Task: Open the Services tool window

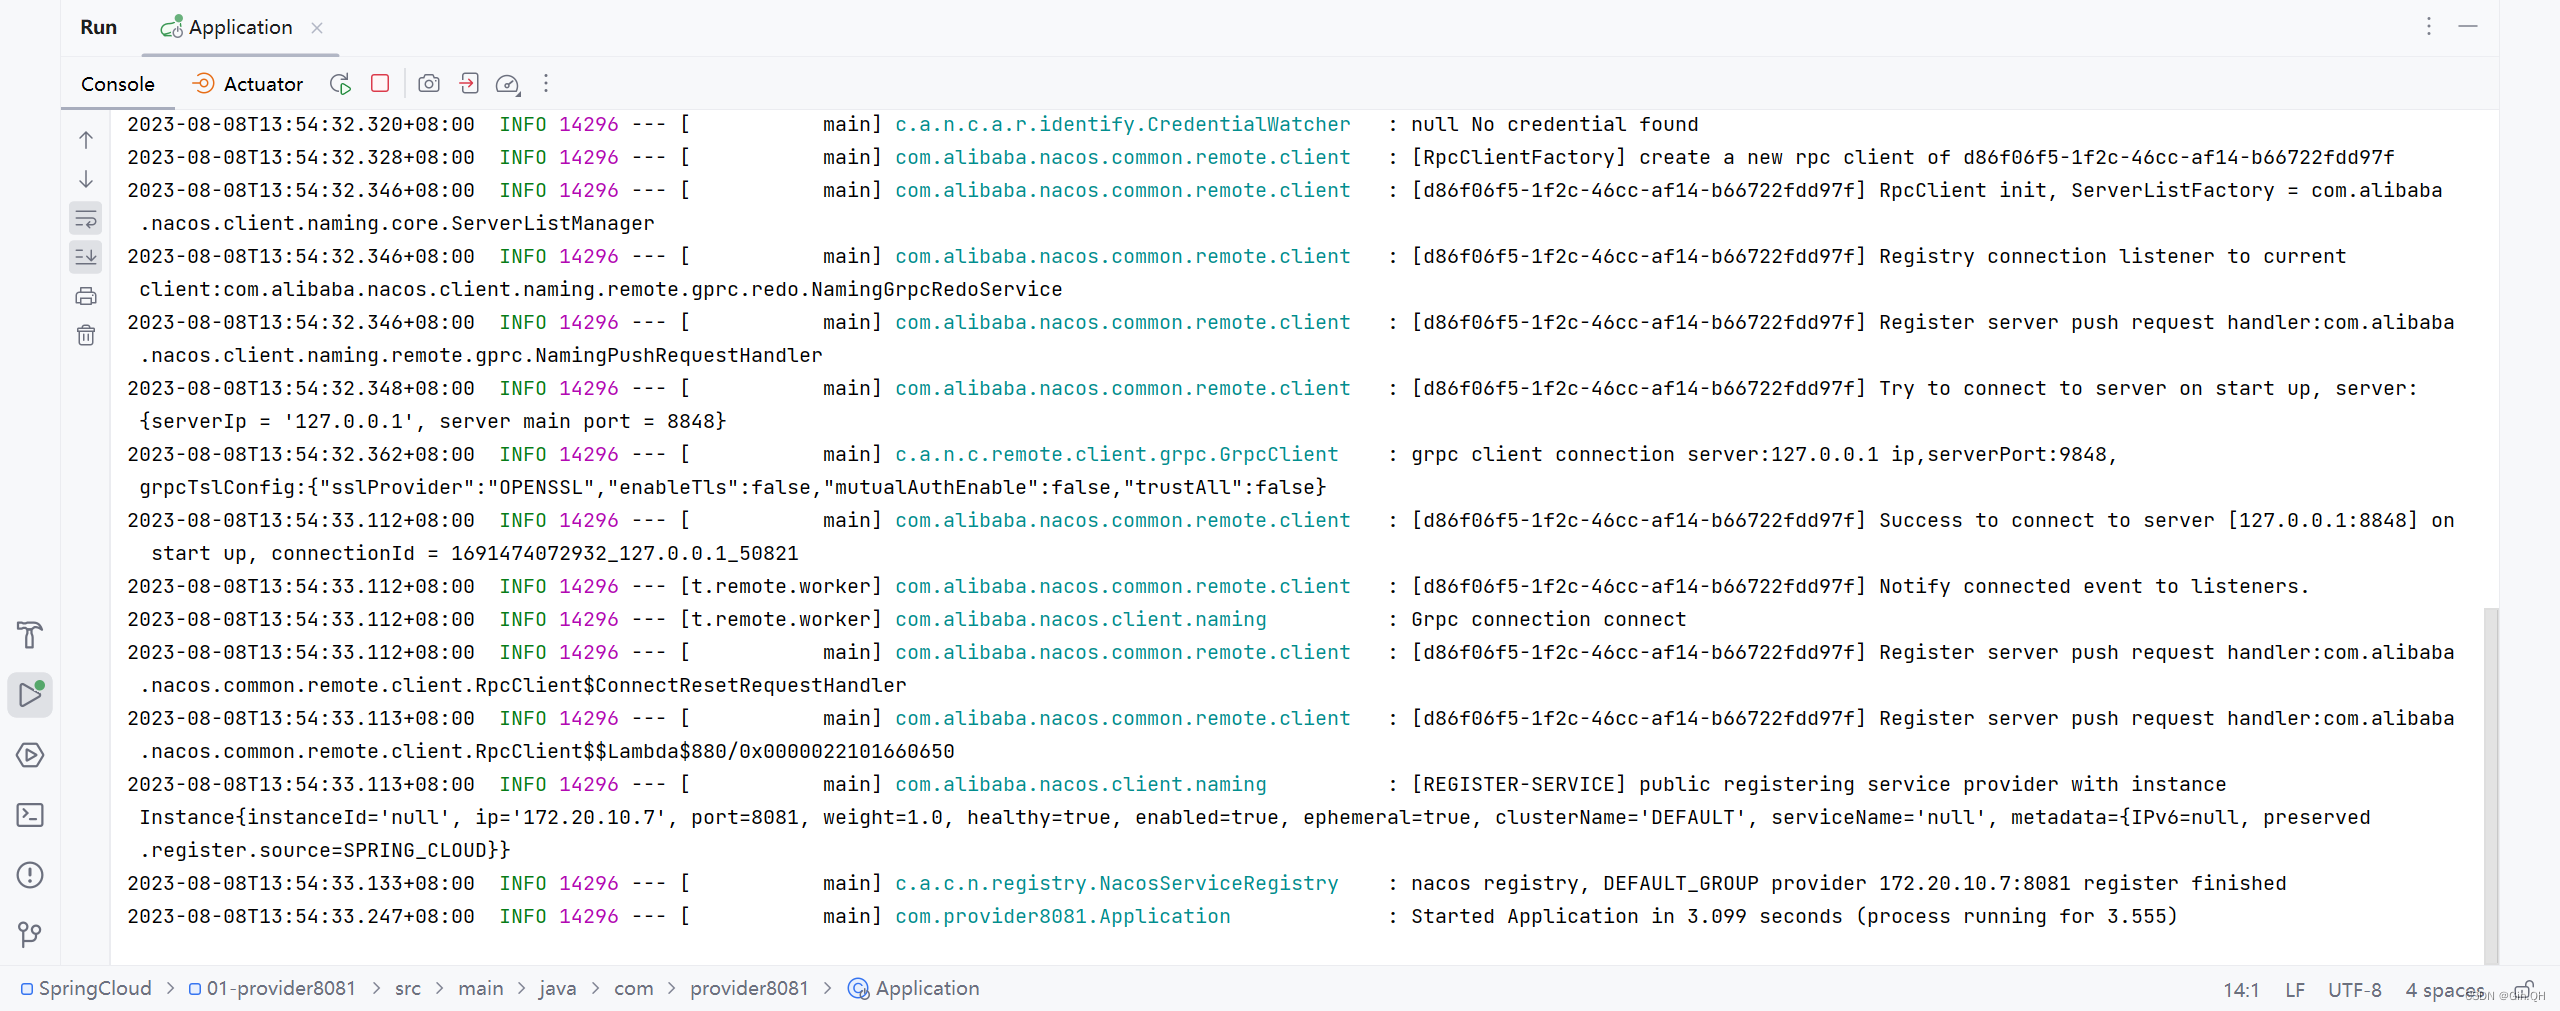Action: 30,755
